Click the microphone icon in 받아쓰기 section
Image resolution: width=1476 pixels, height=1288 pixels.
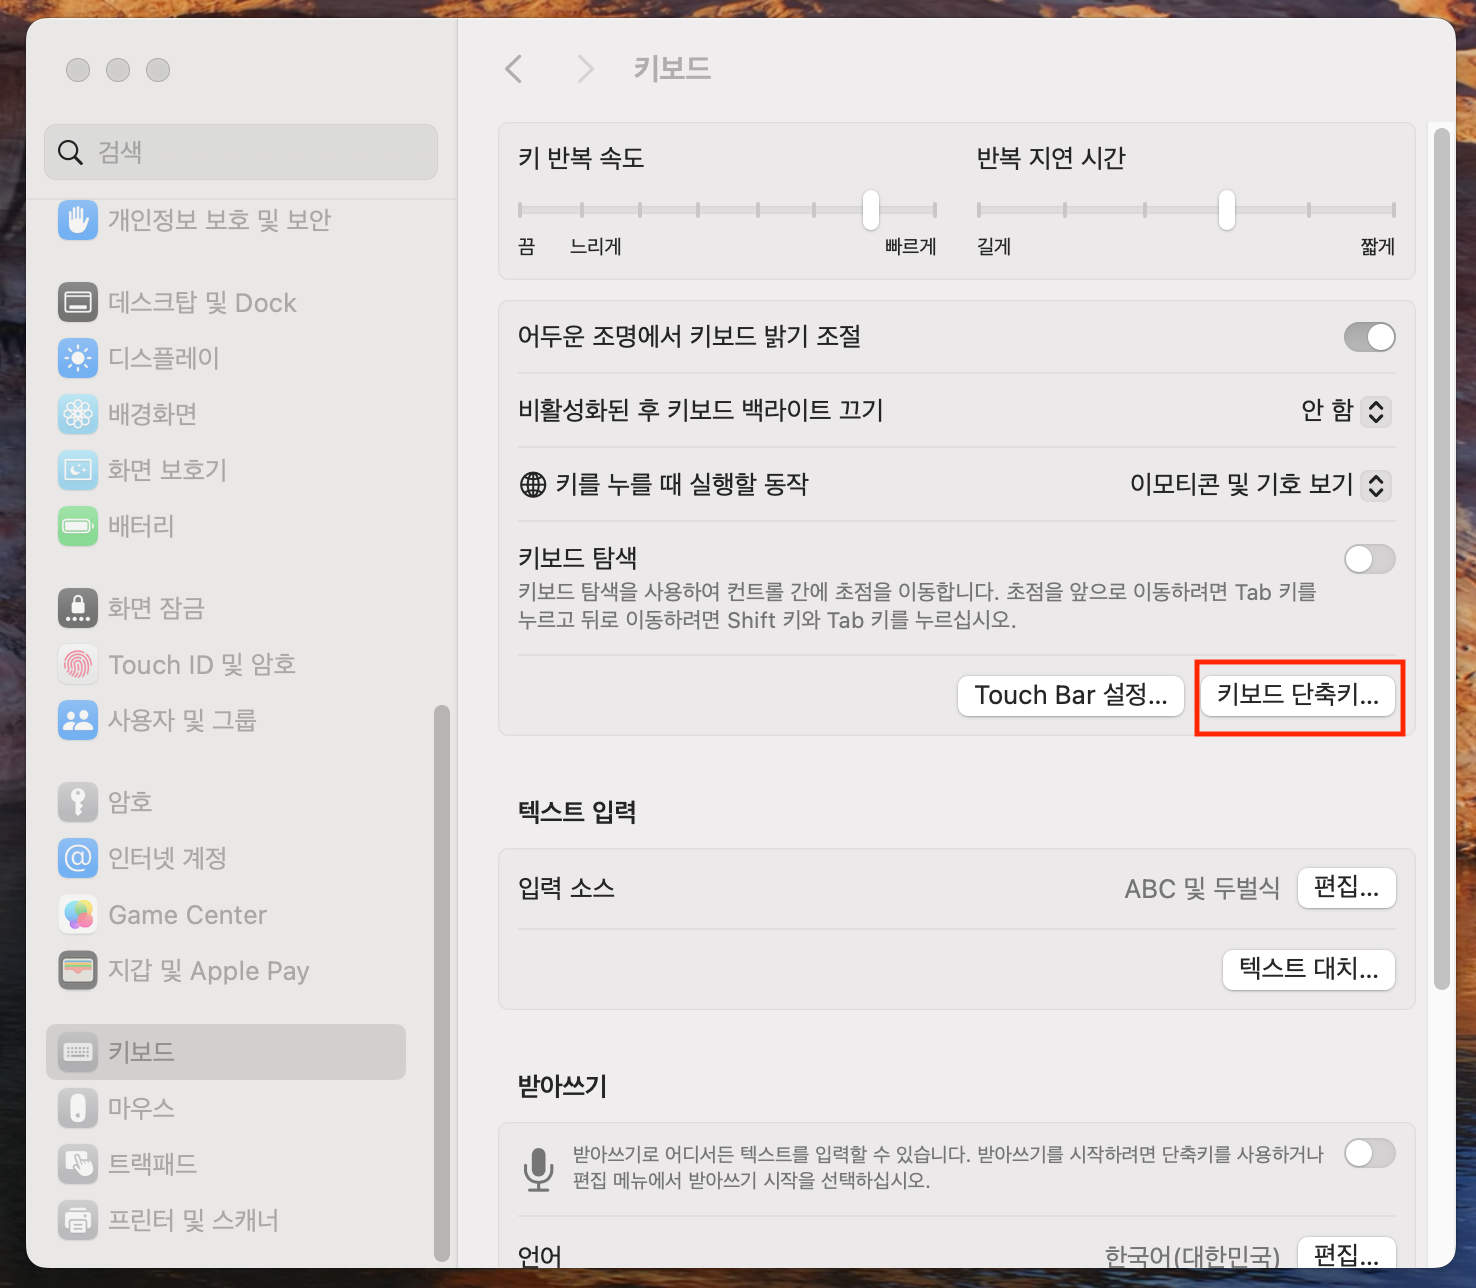pyautogui.click(x=539, y=1169)
